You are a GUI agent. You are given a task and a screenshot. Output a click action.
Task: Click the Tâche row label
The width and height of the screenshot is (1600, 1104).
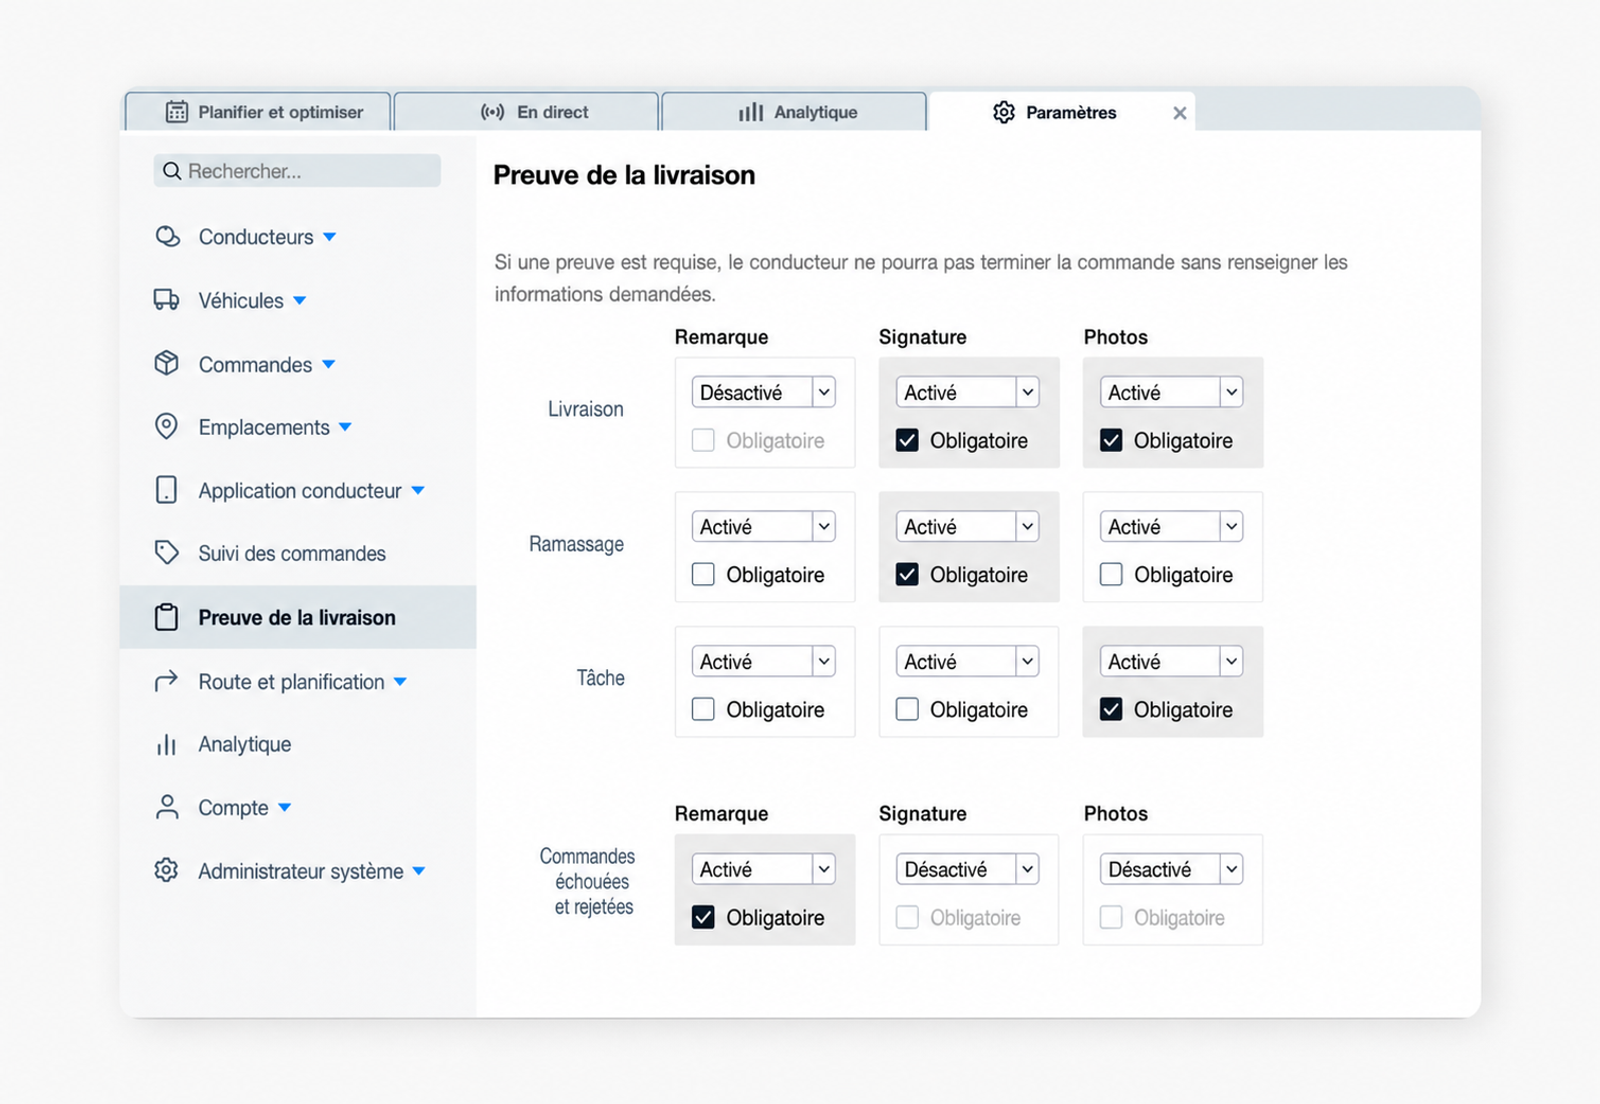click(600, 678)
